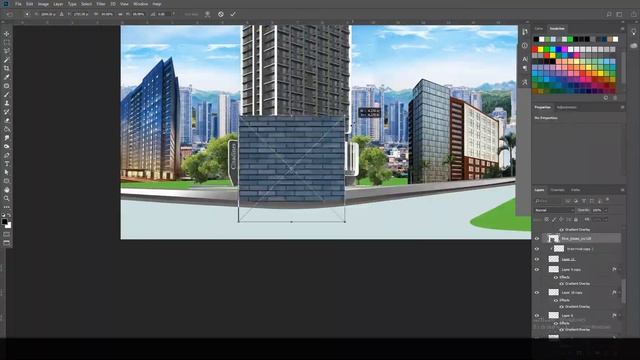
Task: Select the Hand tool
Action: click(7, 190)
